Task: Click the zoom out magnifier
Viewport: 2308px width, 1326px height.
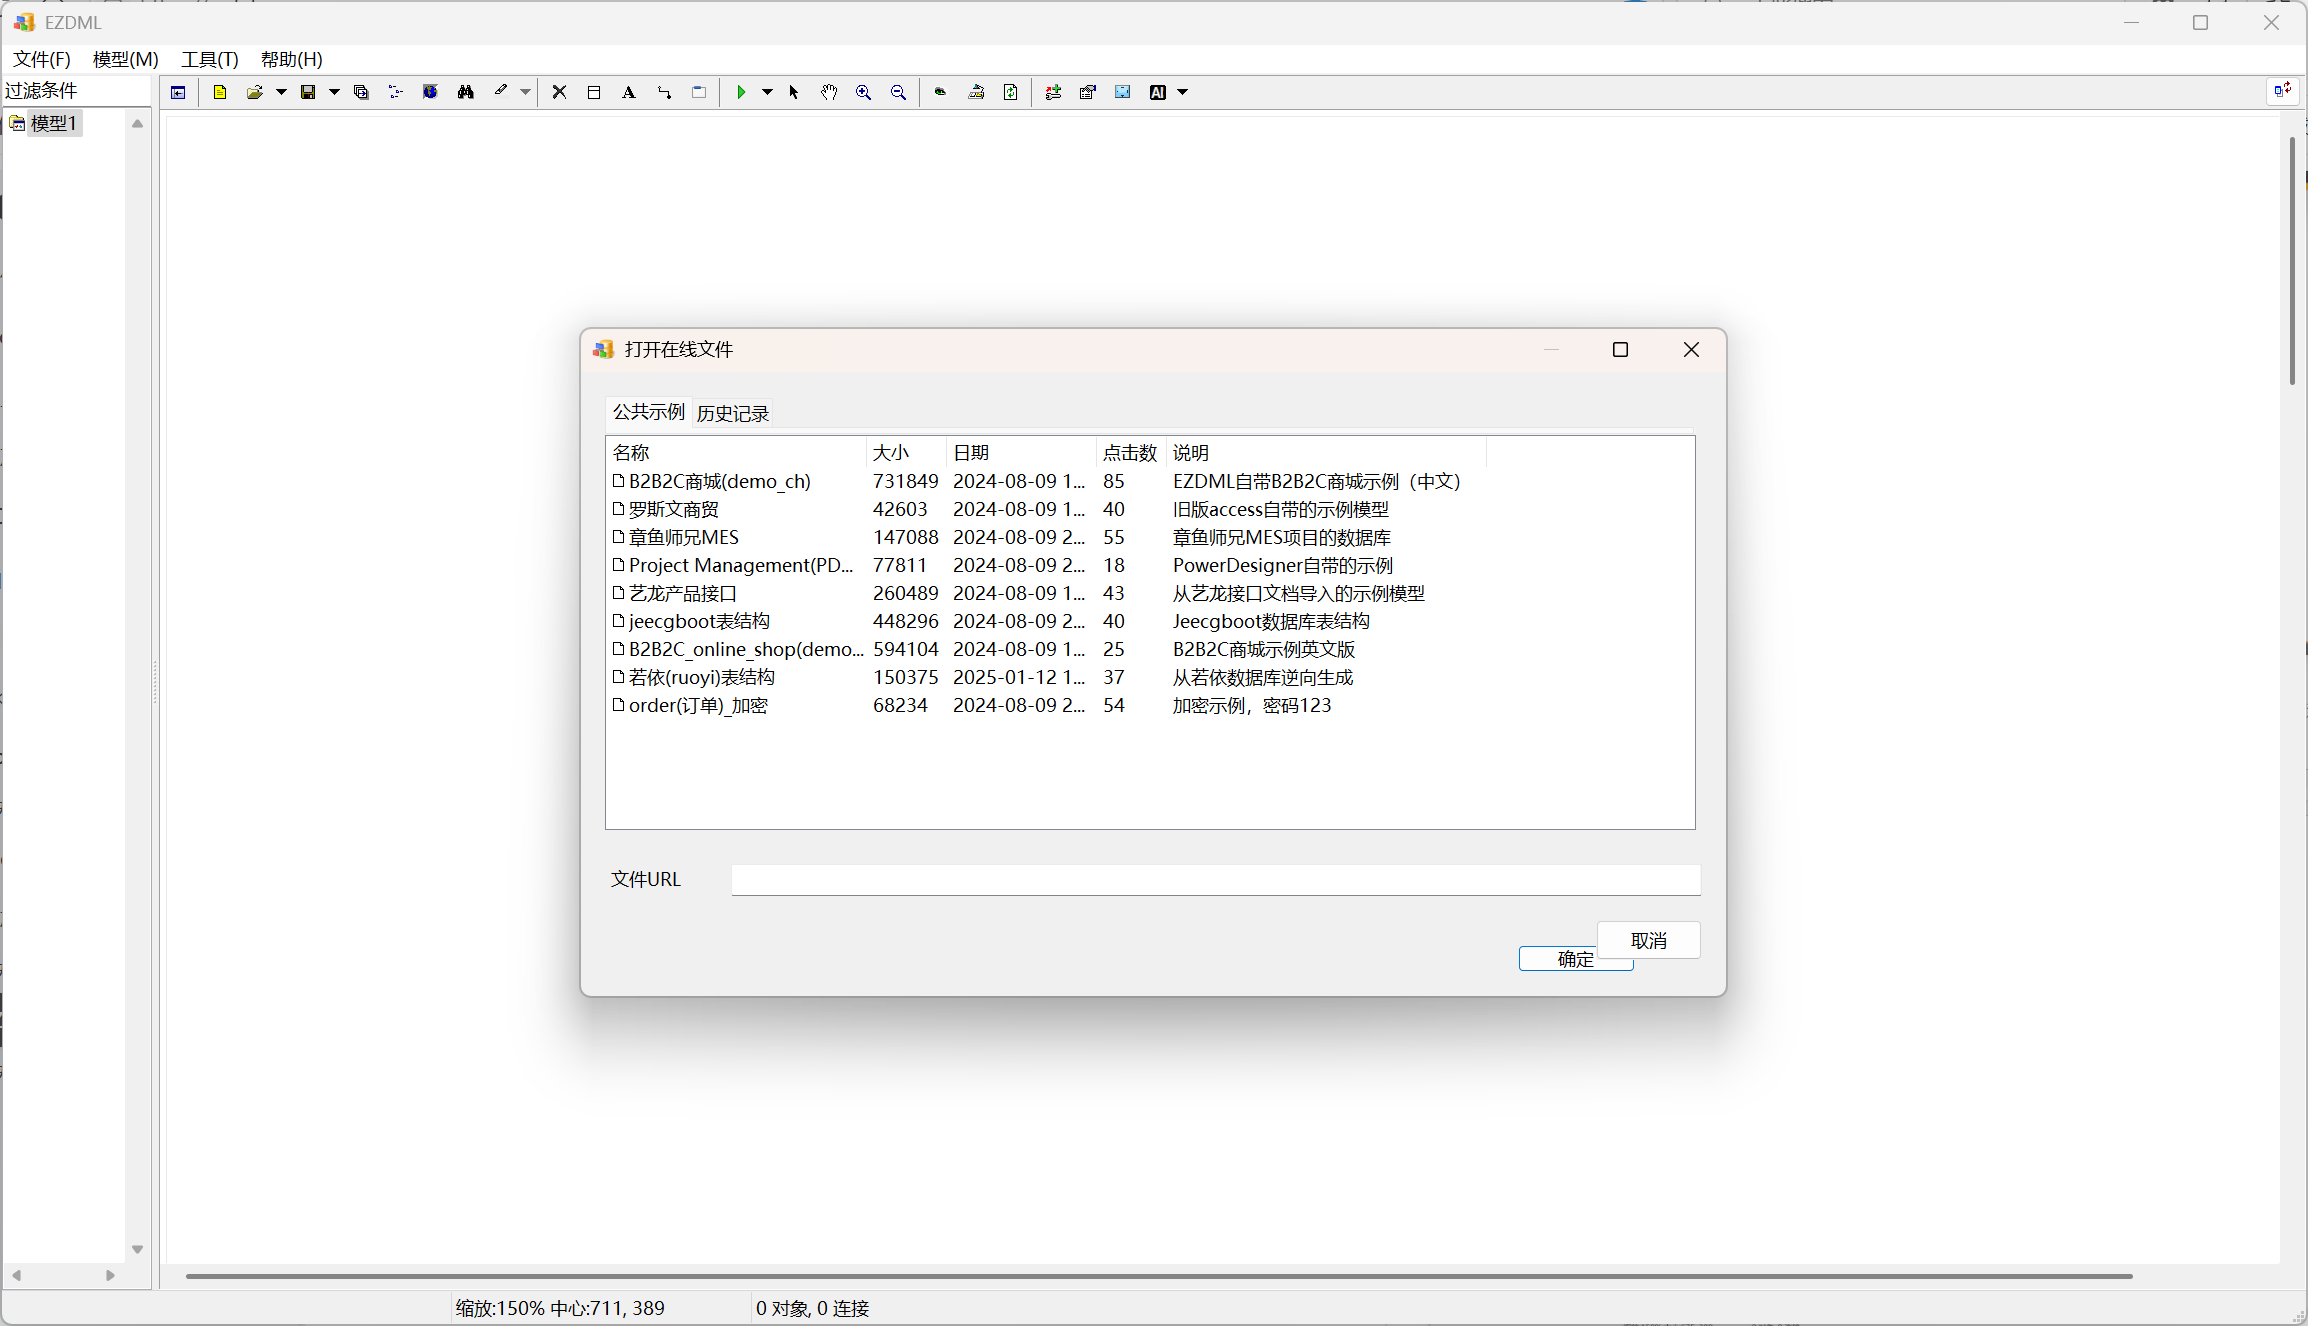Action: coord(899,92)
